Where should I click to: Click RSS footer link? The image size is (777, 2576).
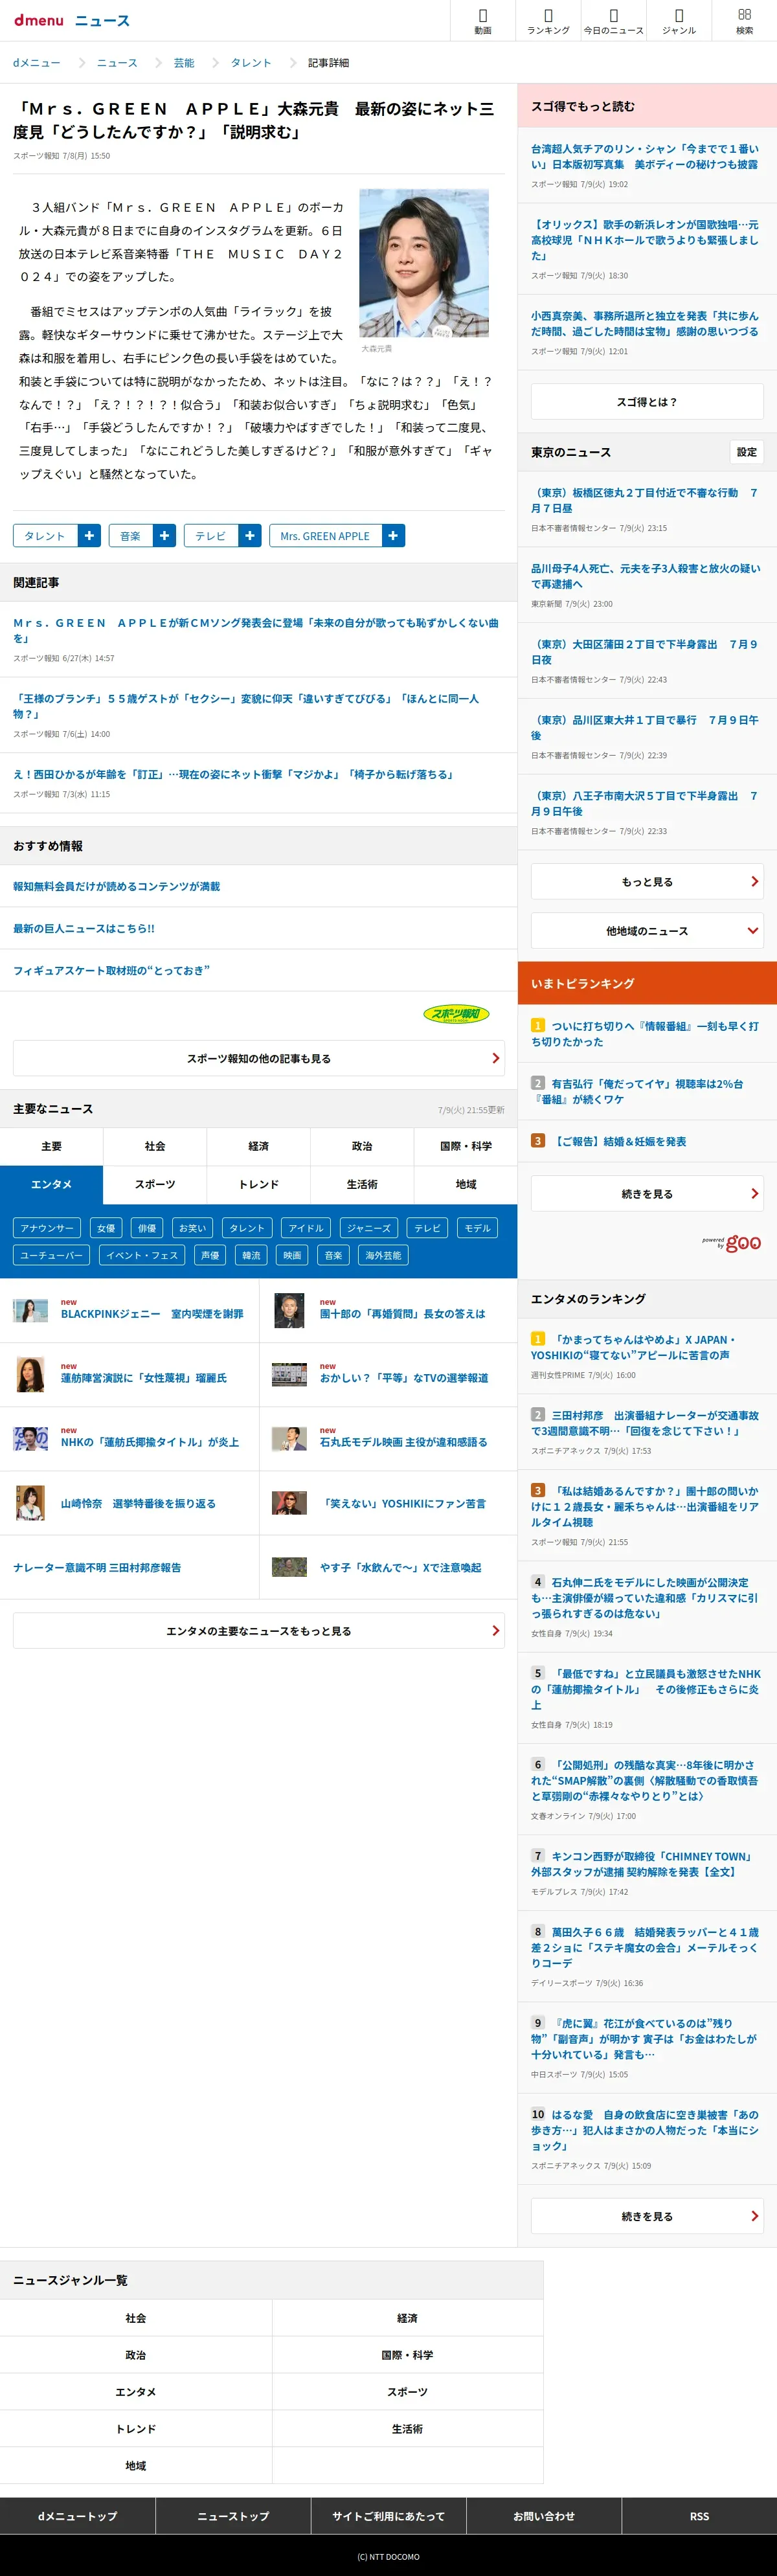tap(699, 2516)
